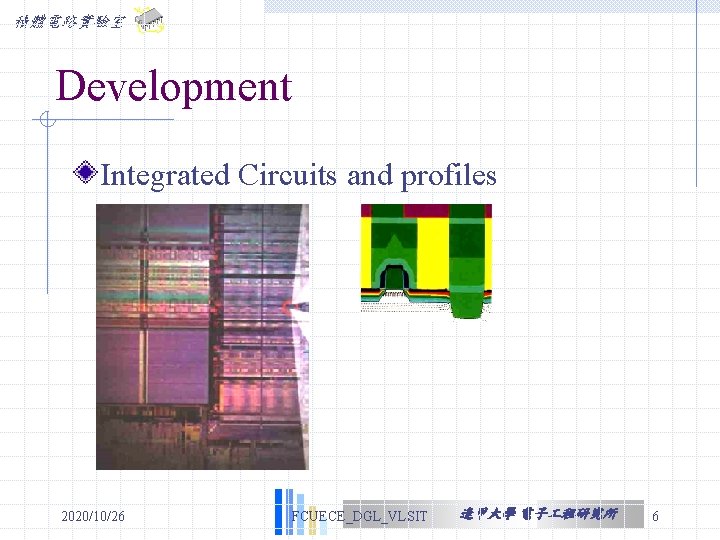The image size is (720, 540).
Task: Click the Chinese lab name in header
Action: (70, 22)
